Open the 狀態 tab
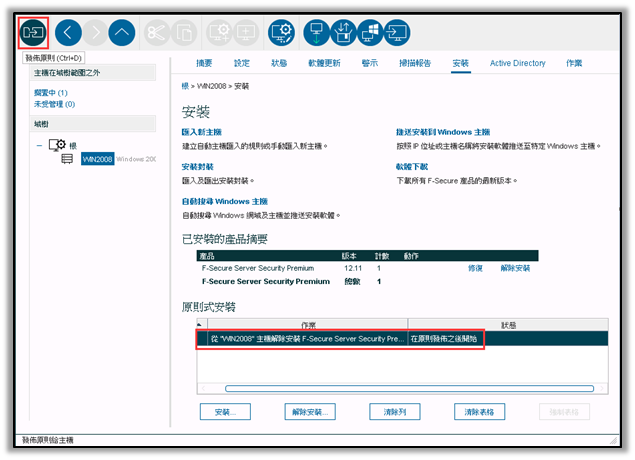 tap(279, 63)
